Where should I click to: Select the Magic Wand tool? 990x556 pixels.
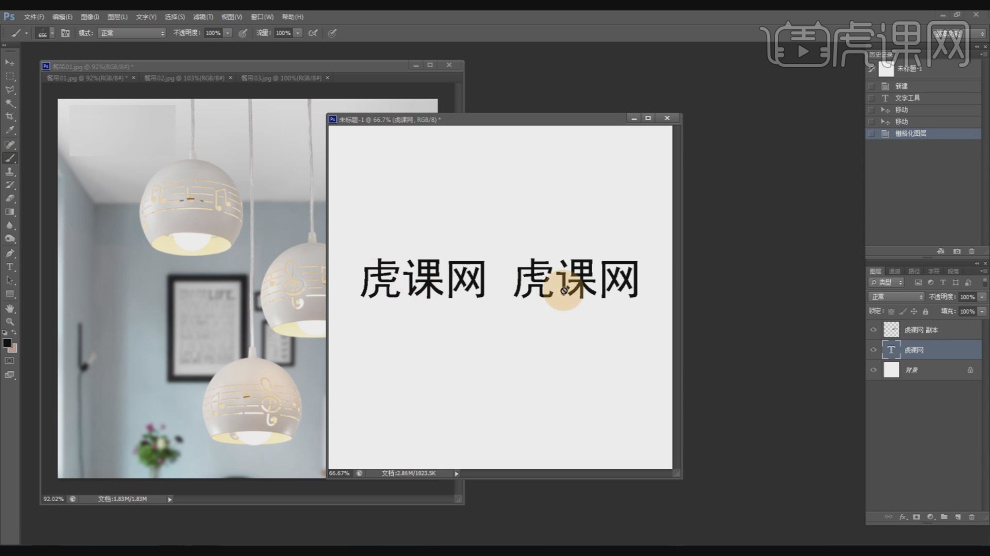coord(9,103)
